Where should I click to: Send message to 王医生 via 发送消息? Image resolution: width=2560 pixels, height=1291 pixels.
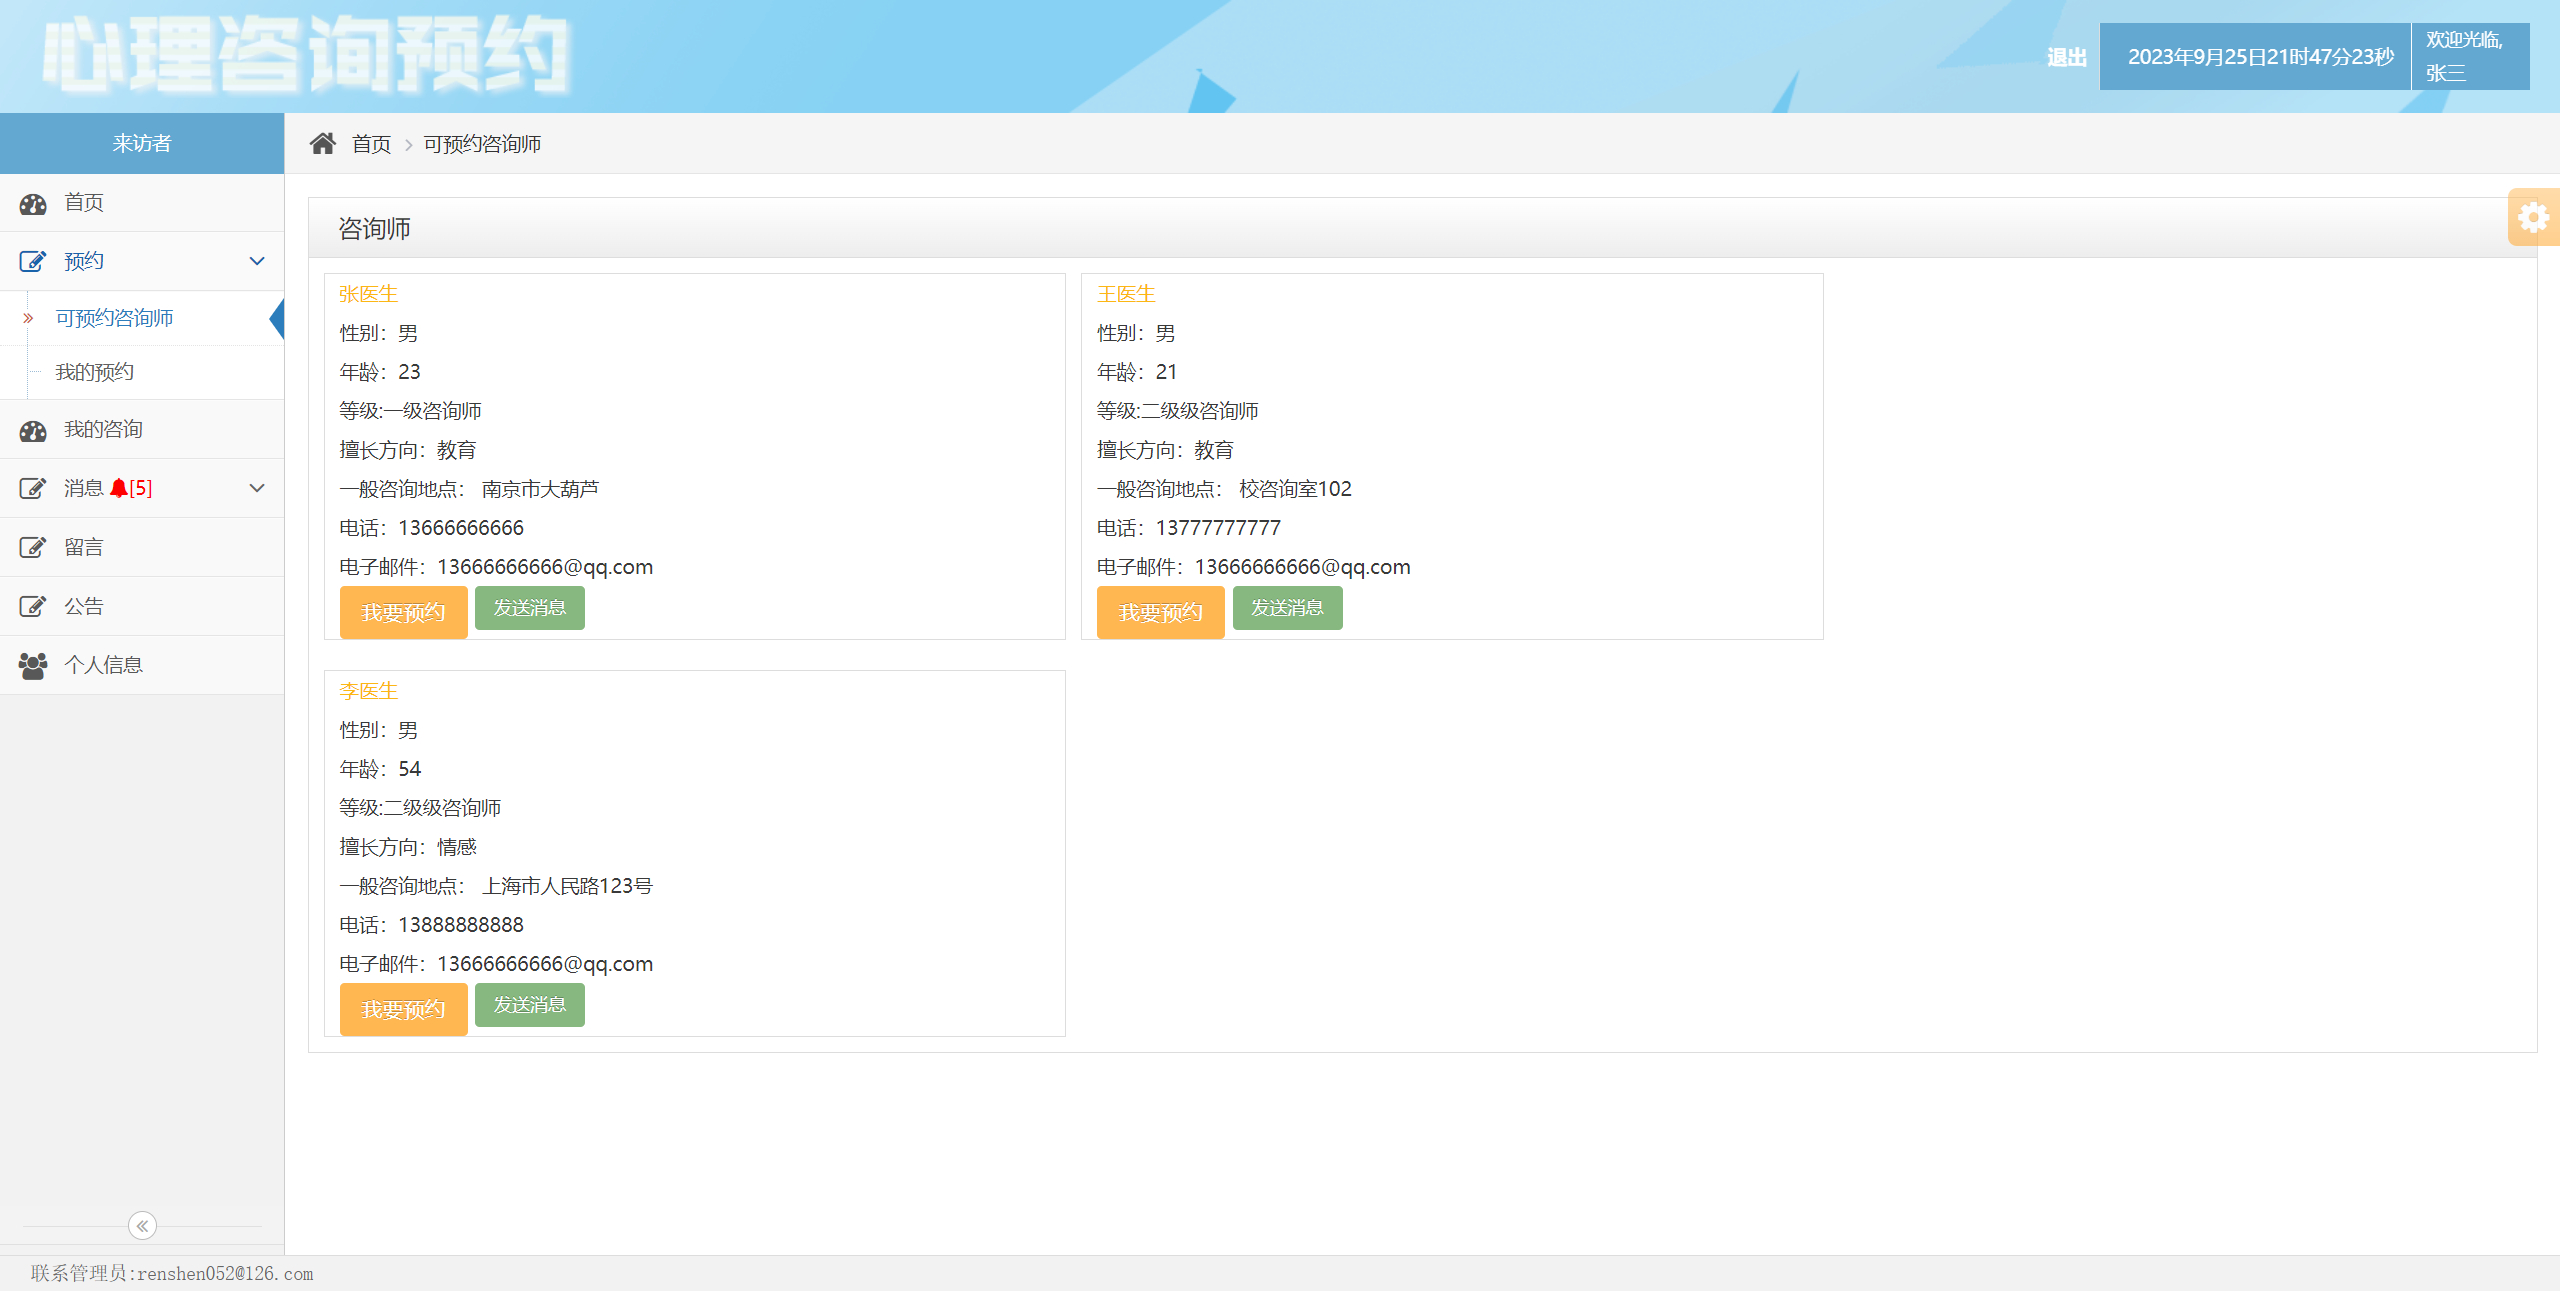(x=1287, y=608)
